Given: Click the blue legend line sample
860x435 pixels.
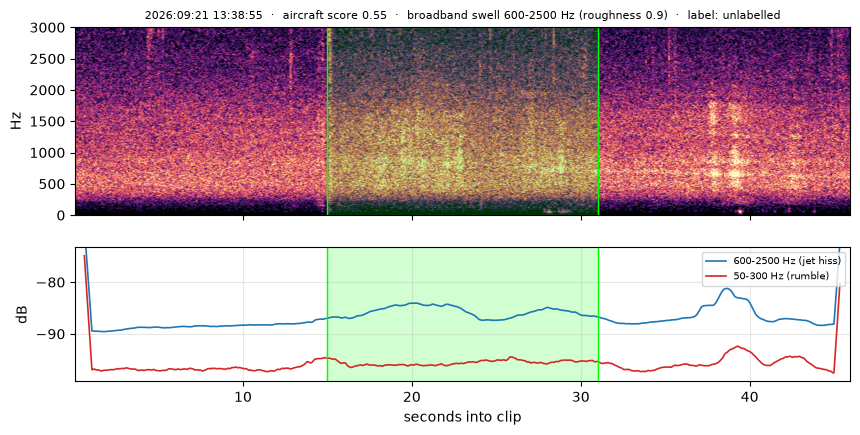Looking at the screenshot, I should coord(718,261).
